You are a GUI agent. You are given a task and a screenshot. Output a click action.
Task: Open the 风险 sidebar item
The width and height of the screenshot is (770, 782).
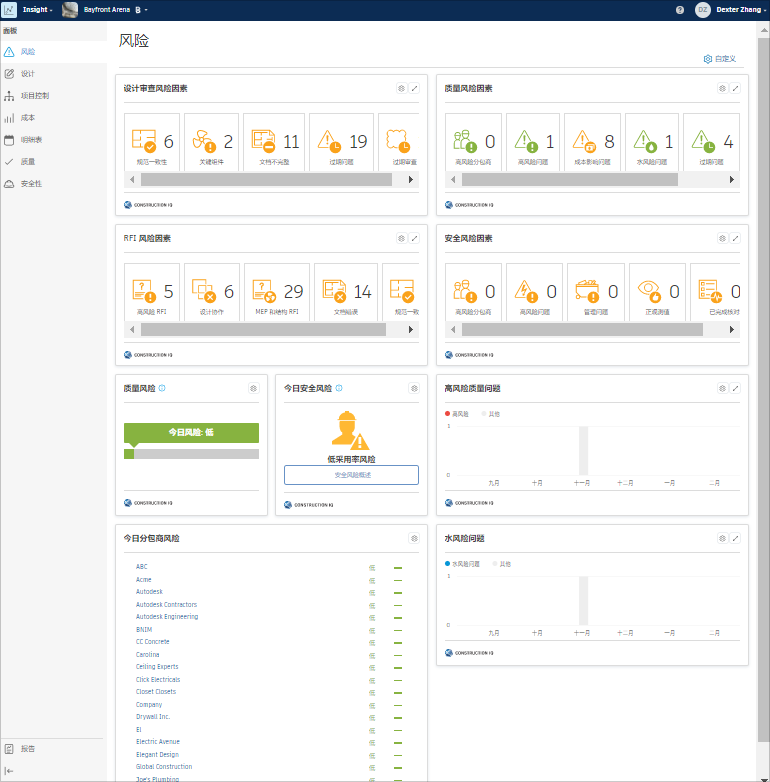point(53,52)
